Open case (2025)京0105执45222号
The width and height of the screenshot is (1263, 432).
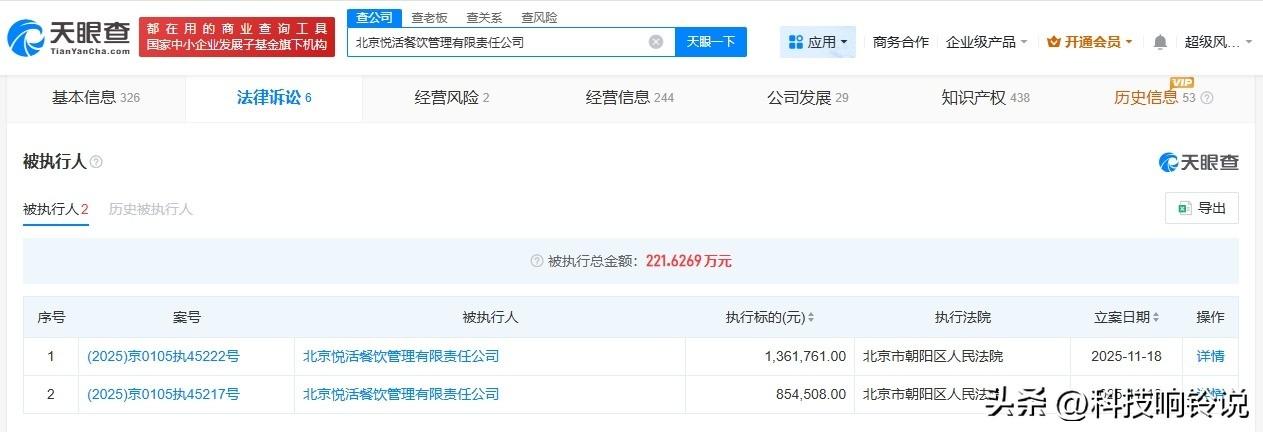(163, 356)
